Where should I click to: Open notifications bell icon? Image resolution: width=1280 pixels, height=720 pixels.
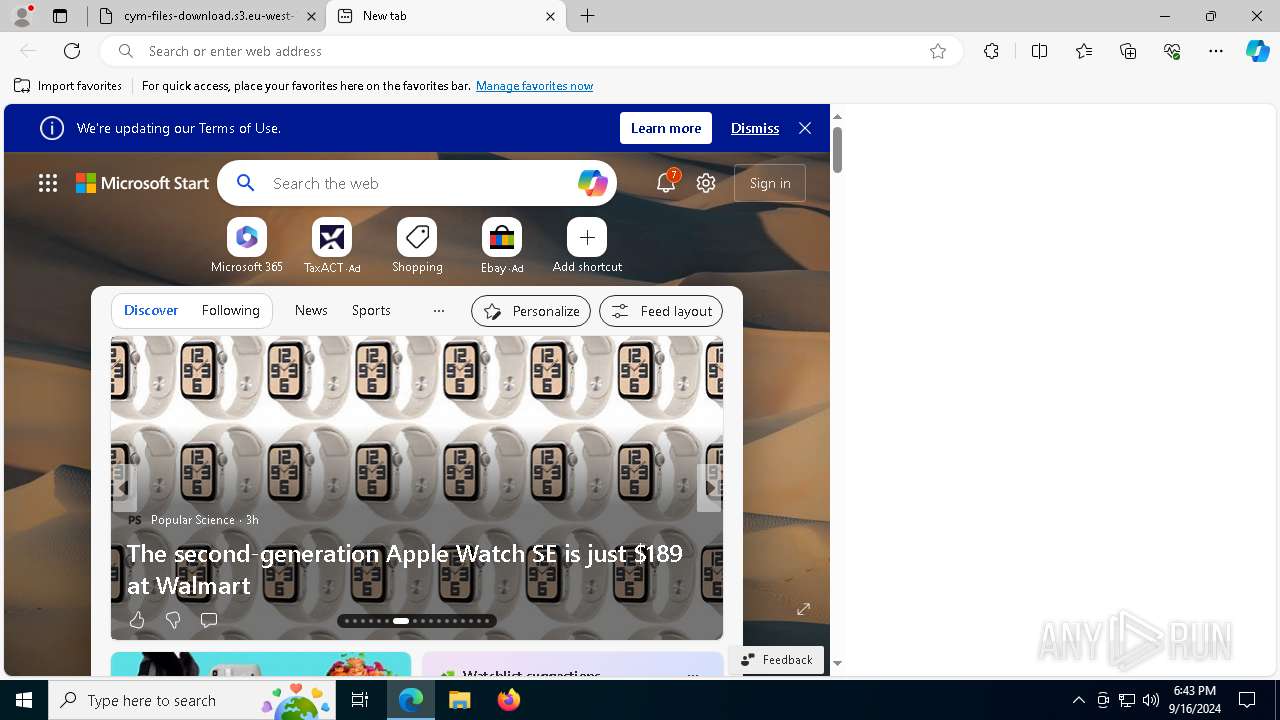(666, 183)
